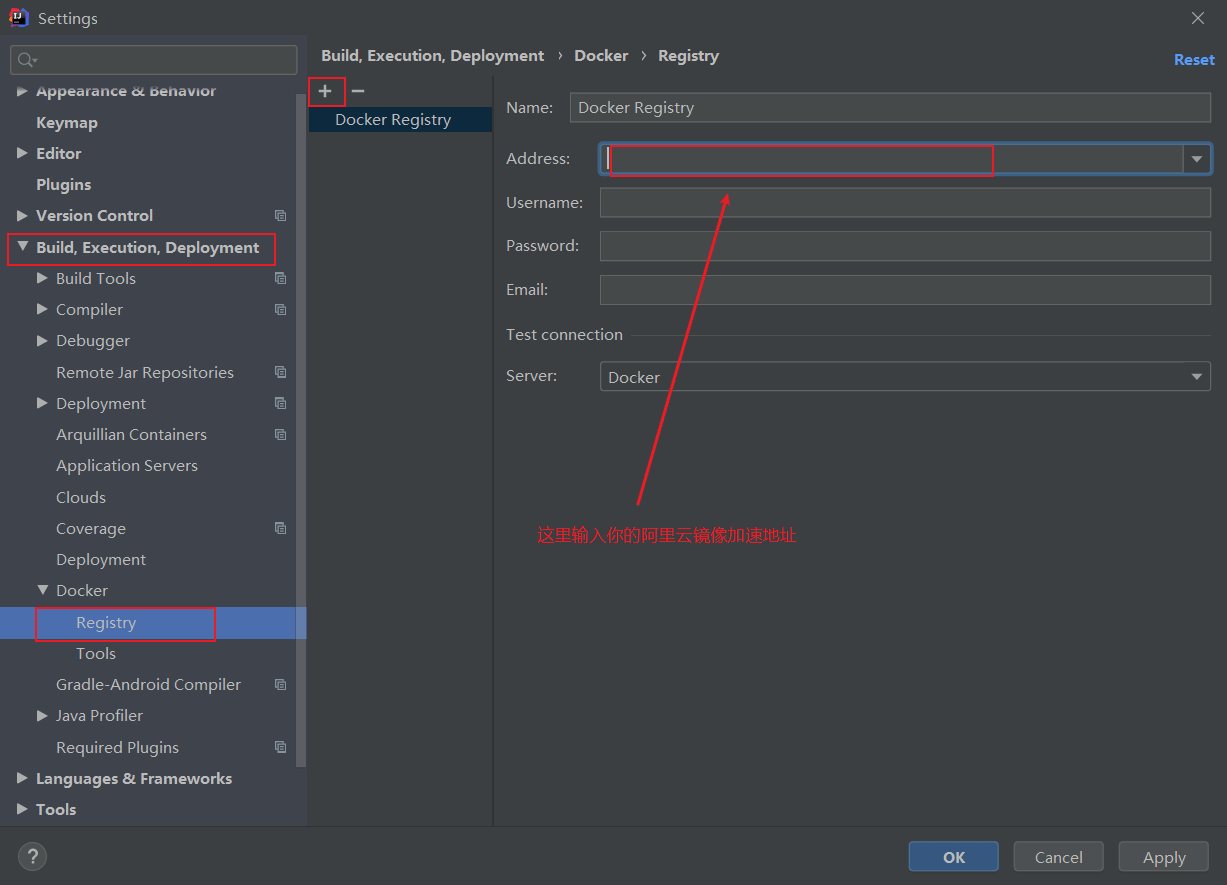Expand the Compiler node arrow
Viewport: 1227px width, 885px height.
point(42,309)
